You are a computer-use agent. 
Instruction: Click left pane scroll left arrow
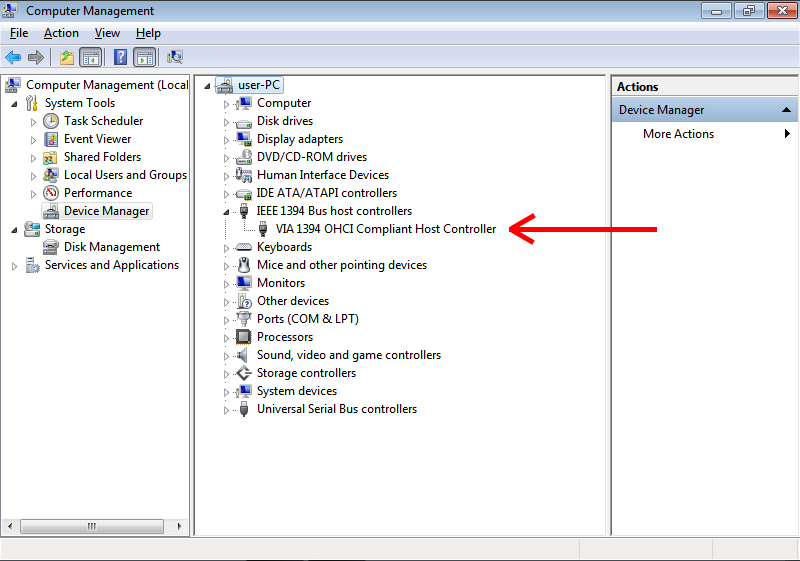tap(10, 526)
